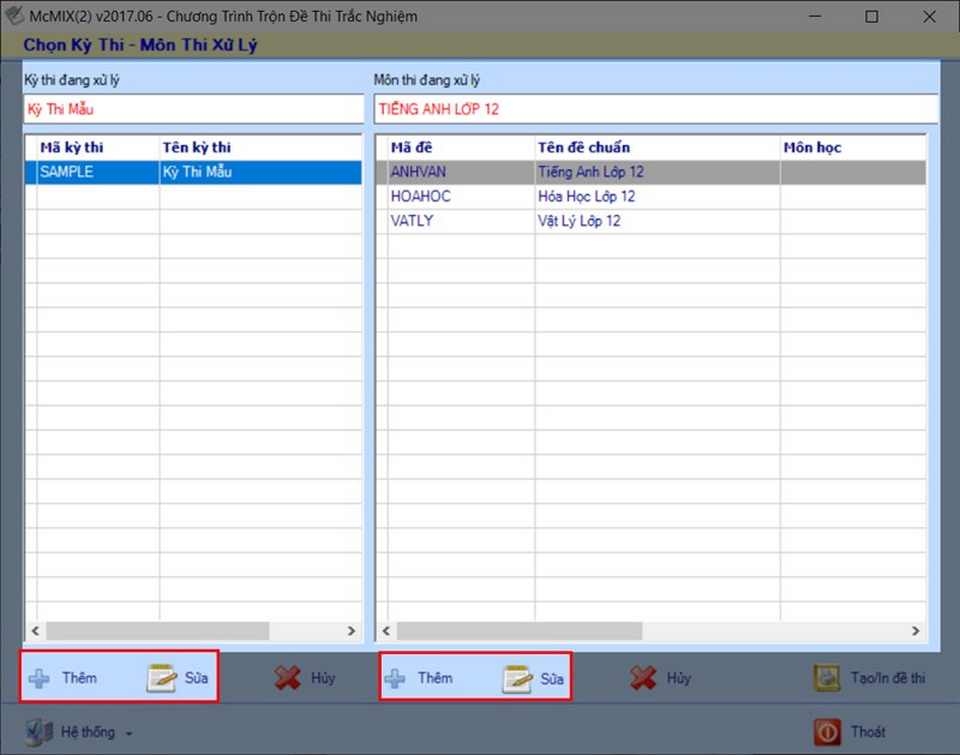Viewport: 960px width, 755px height.
Task: Click left arrow of subject list scrollbar
Action: click(x=386, y=631)
